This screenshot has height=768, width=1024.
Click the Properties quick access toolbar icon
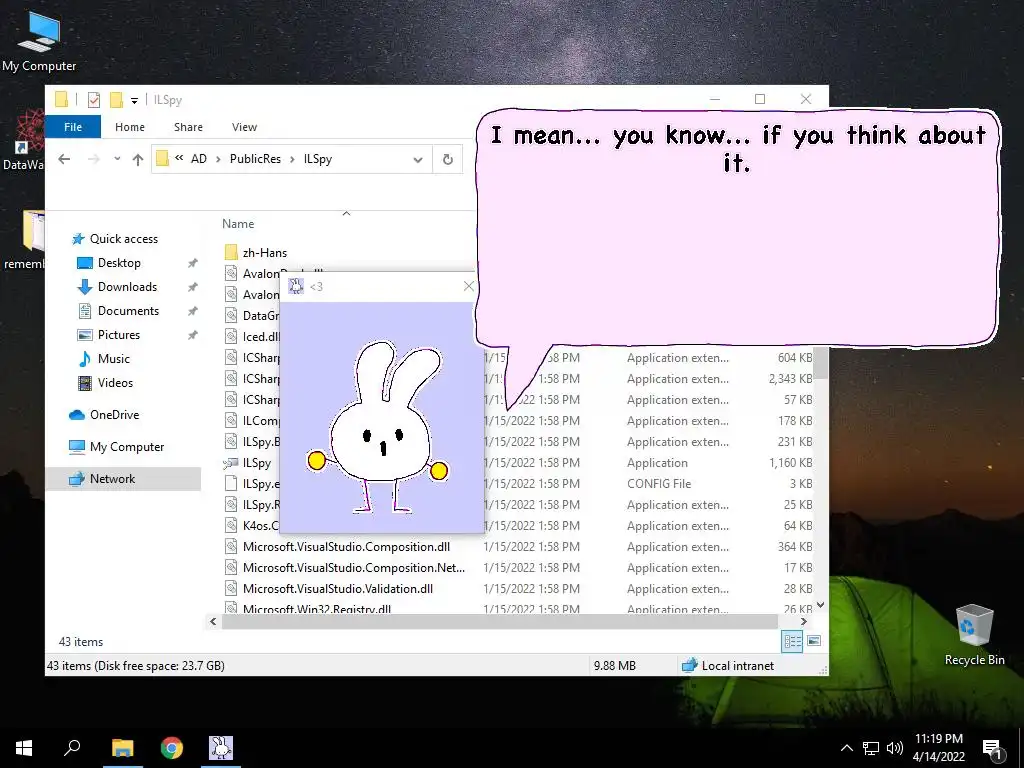pos(94,99)
